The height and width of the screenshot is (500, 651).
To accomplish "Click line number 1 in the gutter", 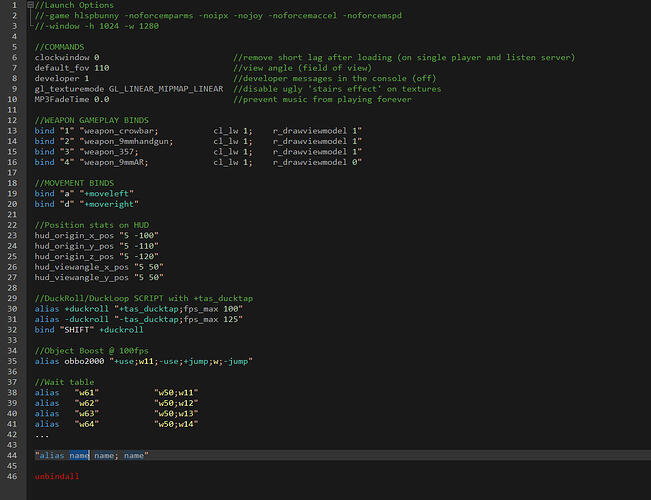I will point(15,5).
